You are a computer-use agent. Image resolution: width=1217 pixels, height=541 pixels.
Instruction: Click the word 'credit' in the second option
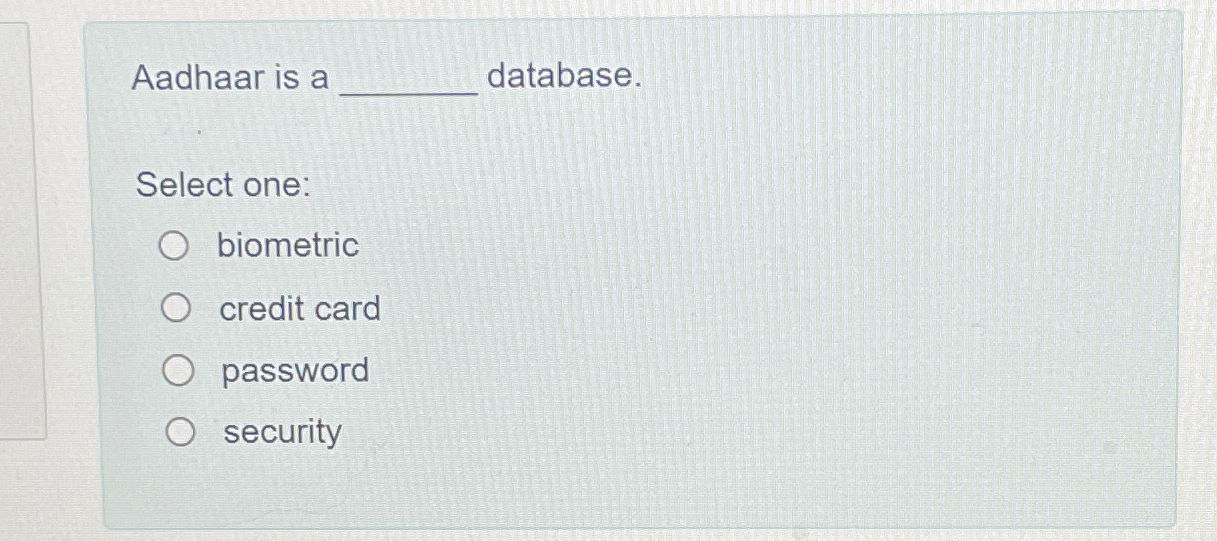[x=262, y=309]
